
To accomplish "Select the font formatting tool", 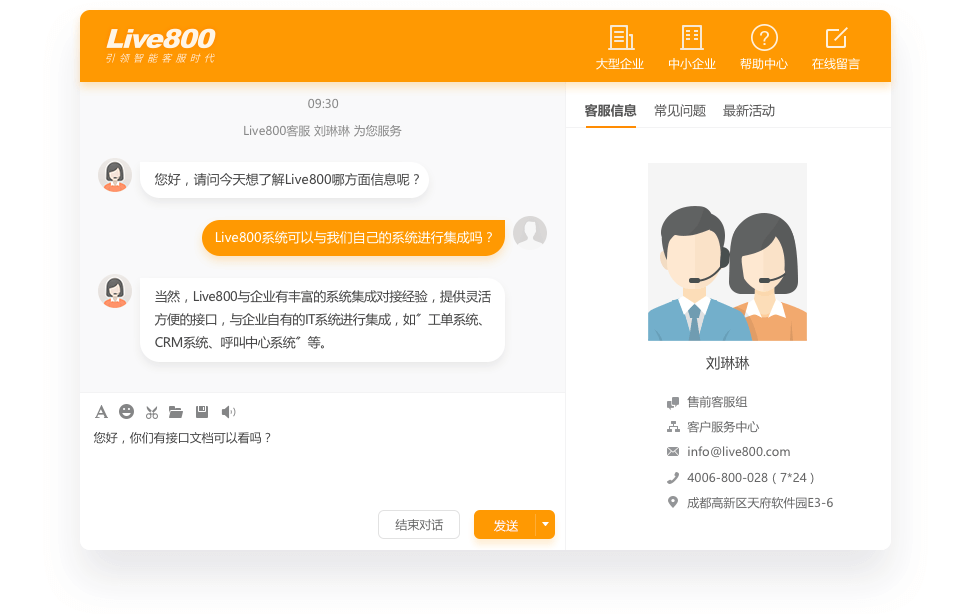I will coord(100,411).
